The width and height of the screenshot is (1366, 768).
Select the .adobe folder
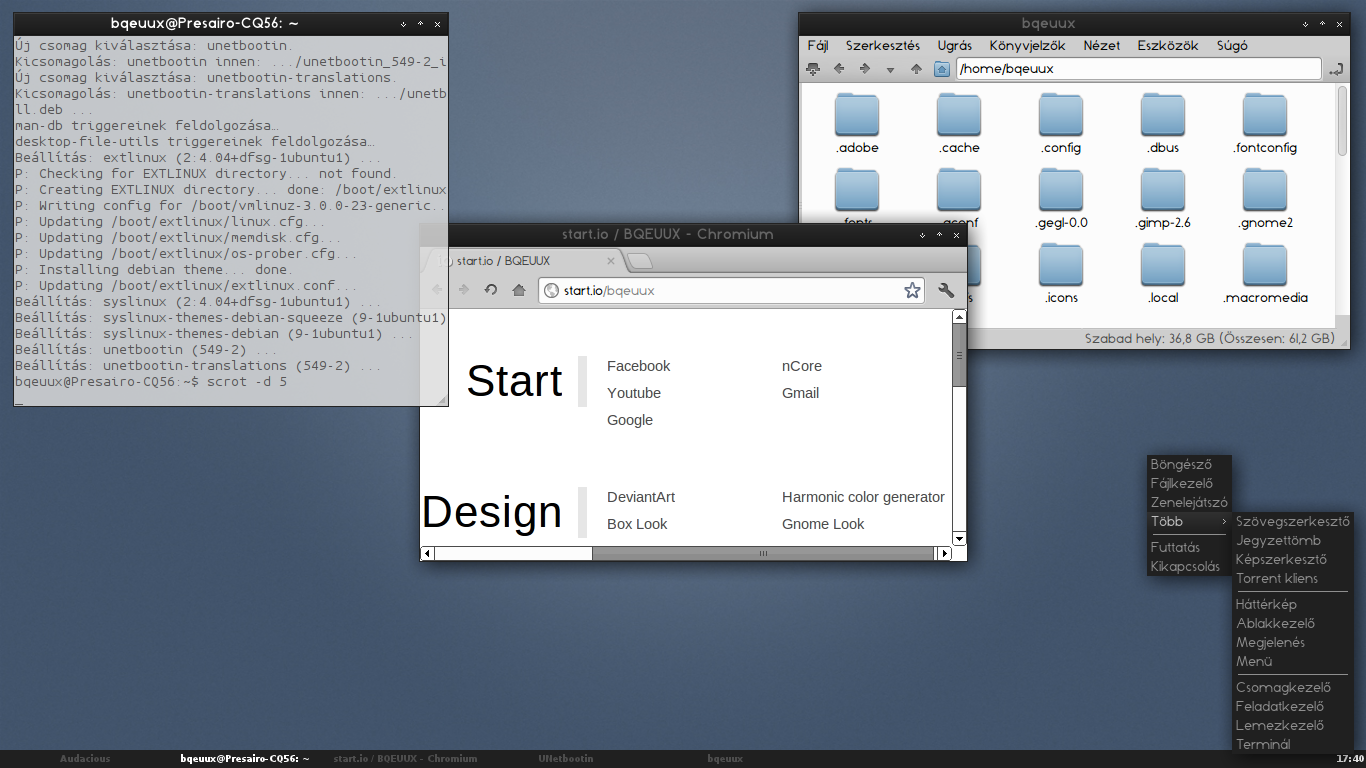[857, 124]
